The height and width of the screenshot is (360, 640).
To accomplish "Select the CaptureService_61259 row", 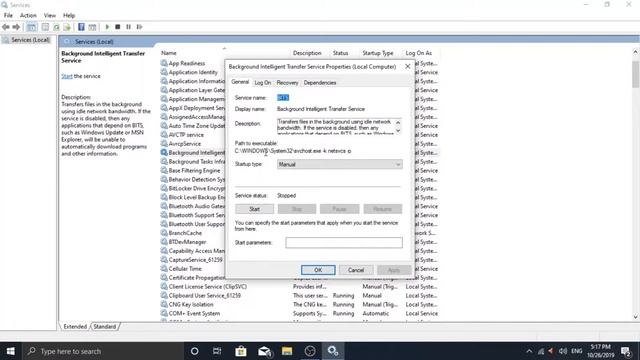I will (x=193, y=260).
